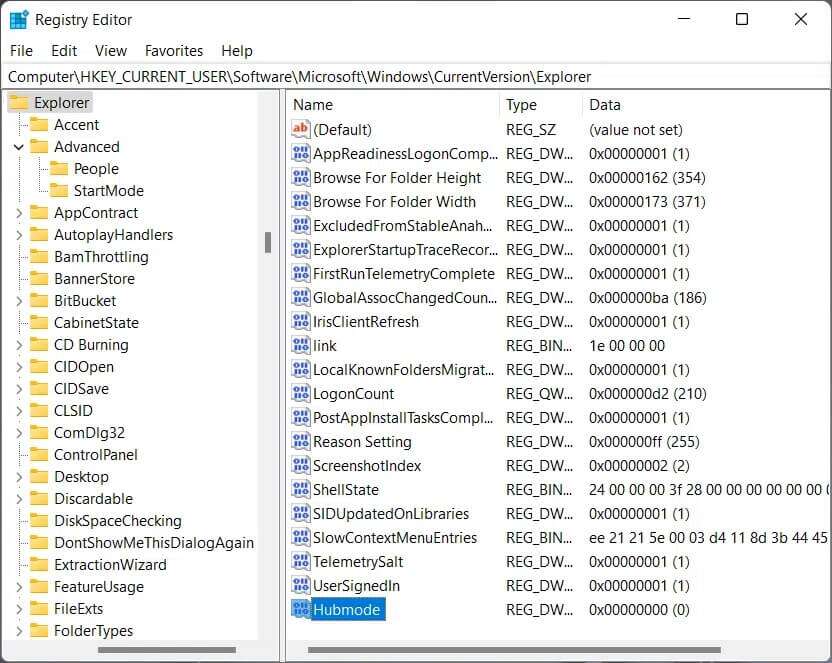
Task: Click the FirstRunTelemetryComplete value icon
Action: coord(300,273)
